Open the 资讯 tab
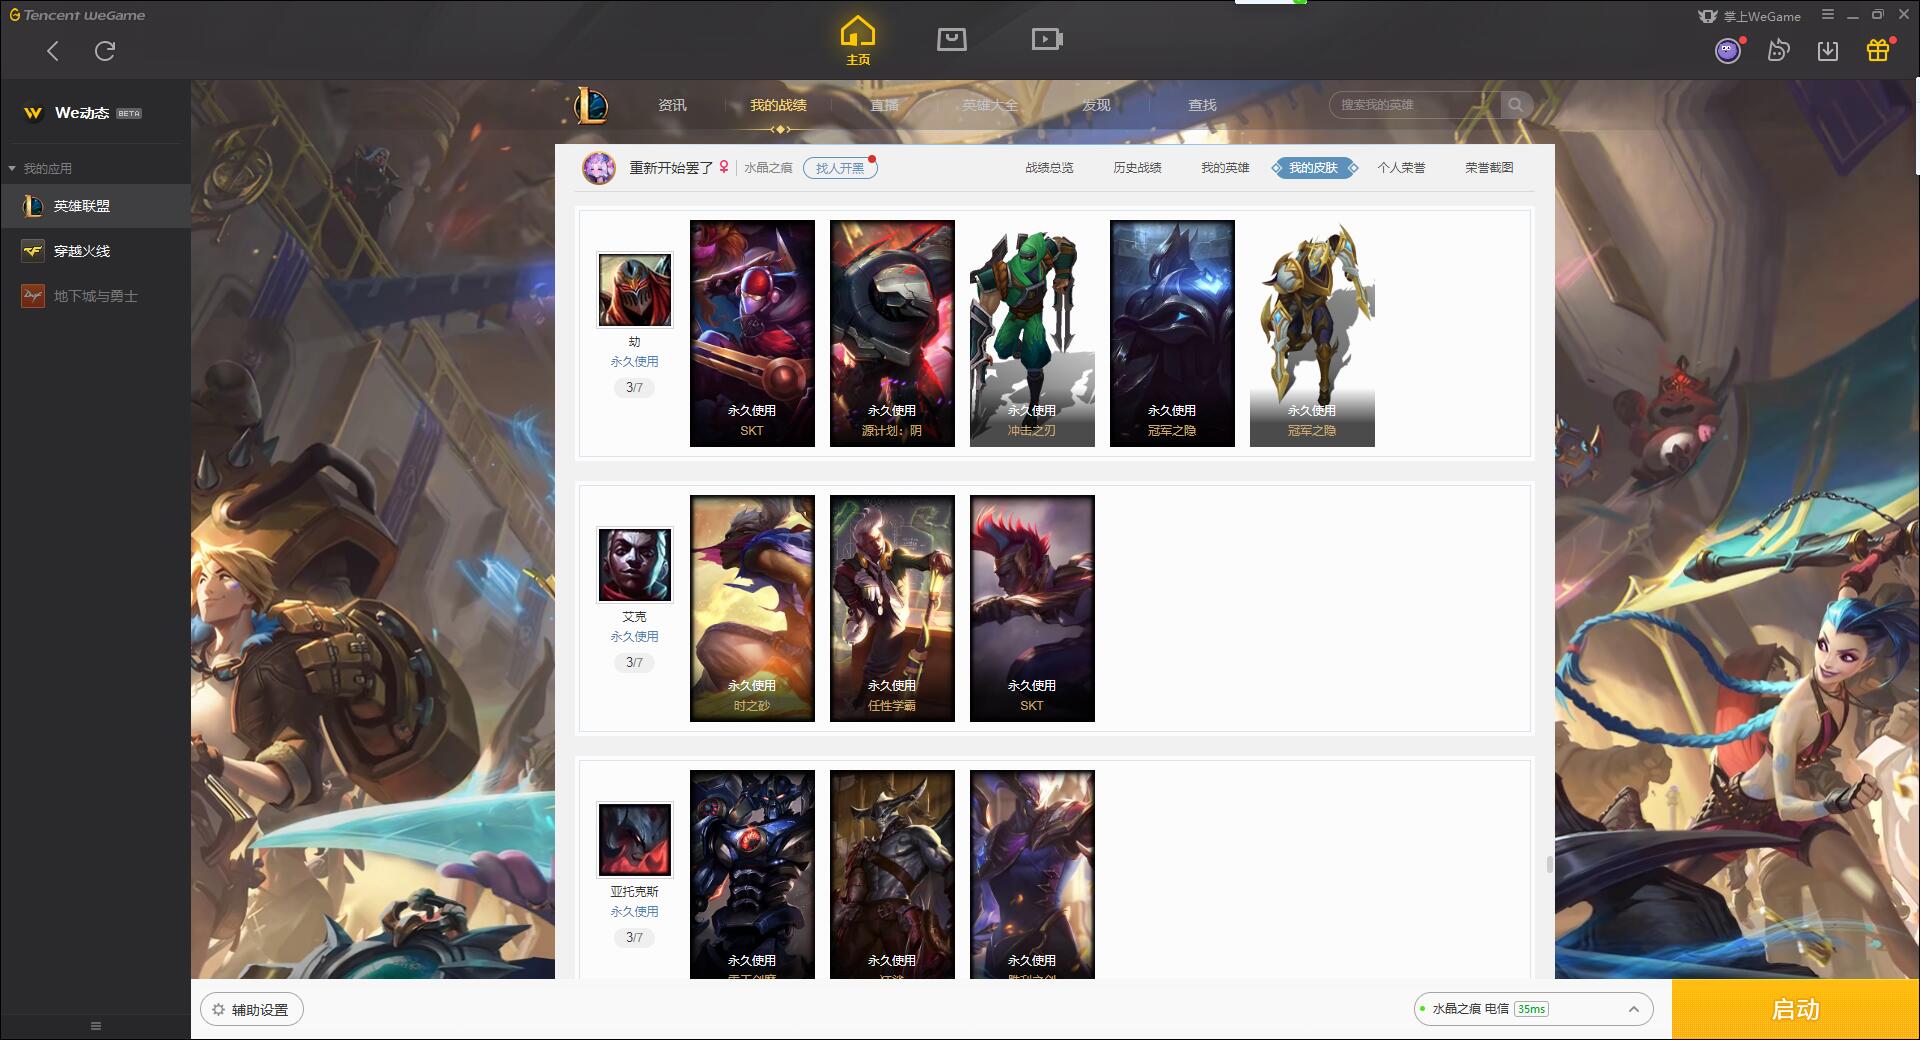 [x=672, y=105]
